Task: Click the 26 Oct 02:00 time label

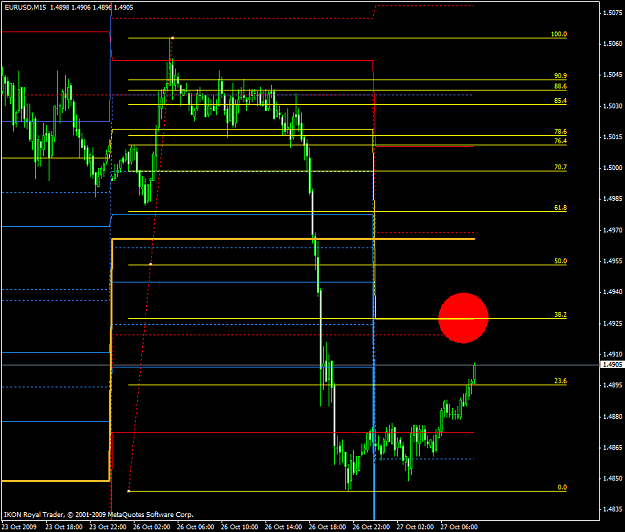Action: [151, 527]
